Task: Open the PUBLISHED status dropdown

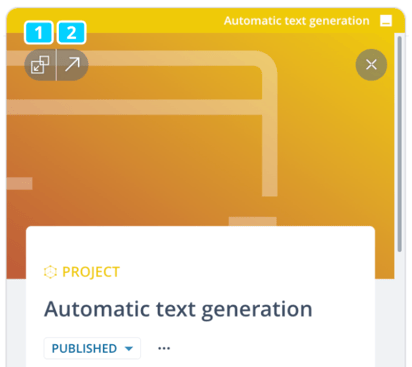Action: coord(92,348)
